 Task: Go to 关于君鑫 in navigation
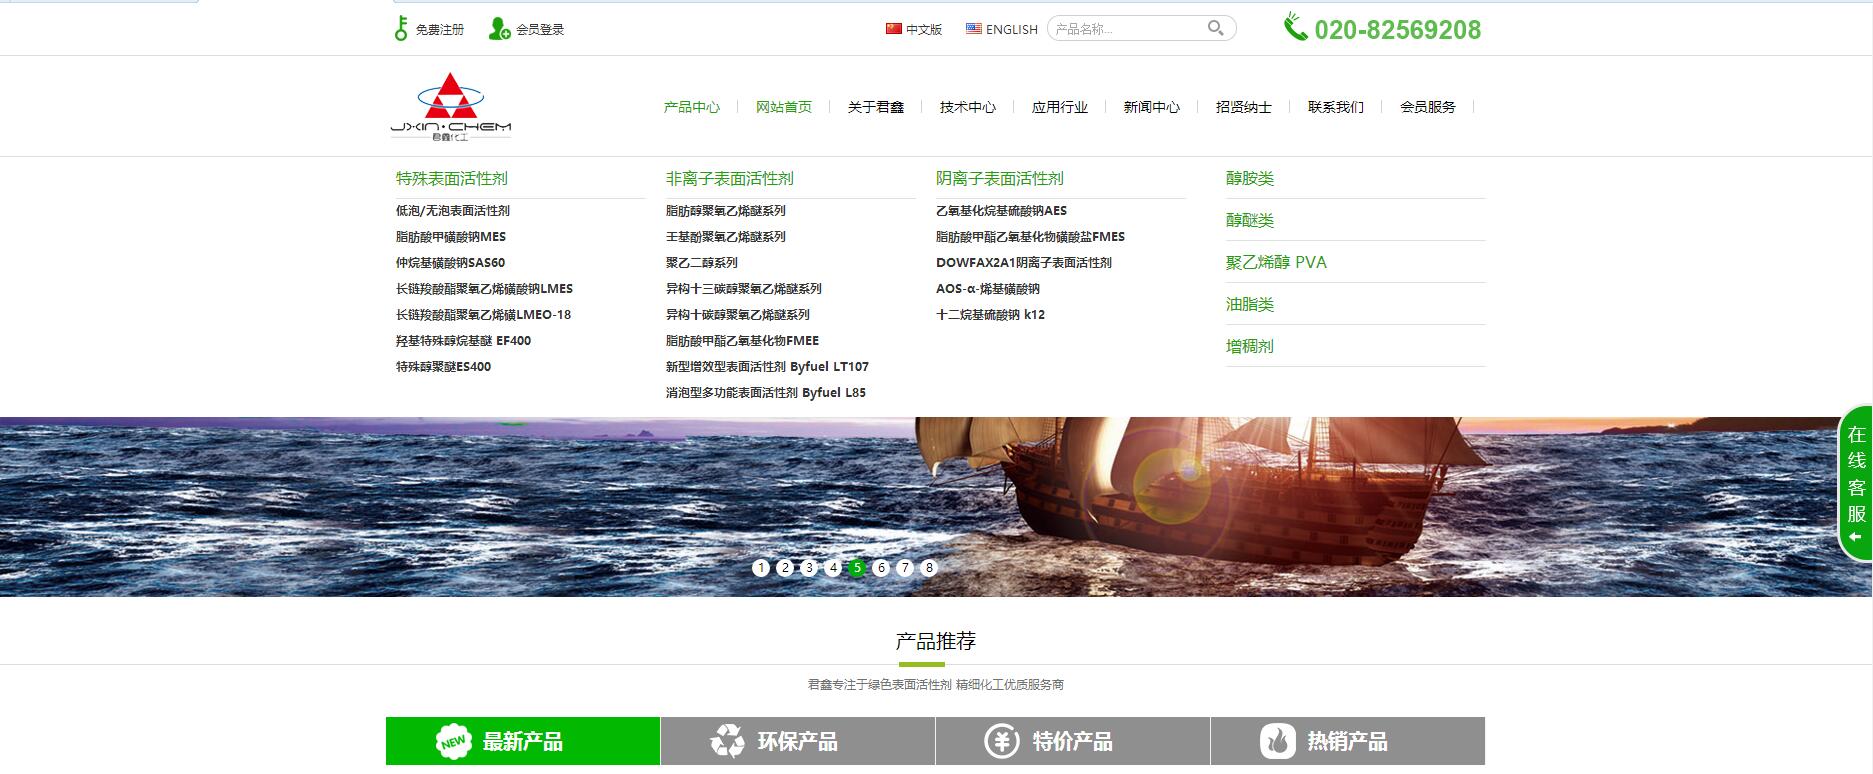(875, 107)
